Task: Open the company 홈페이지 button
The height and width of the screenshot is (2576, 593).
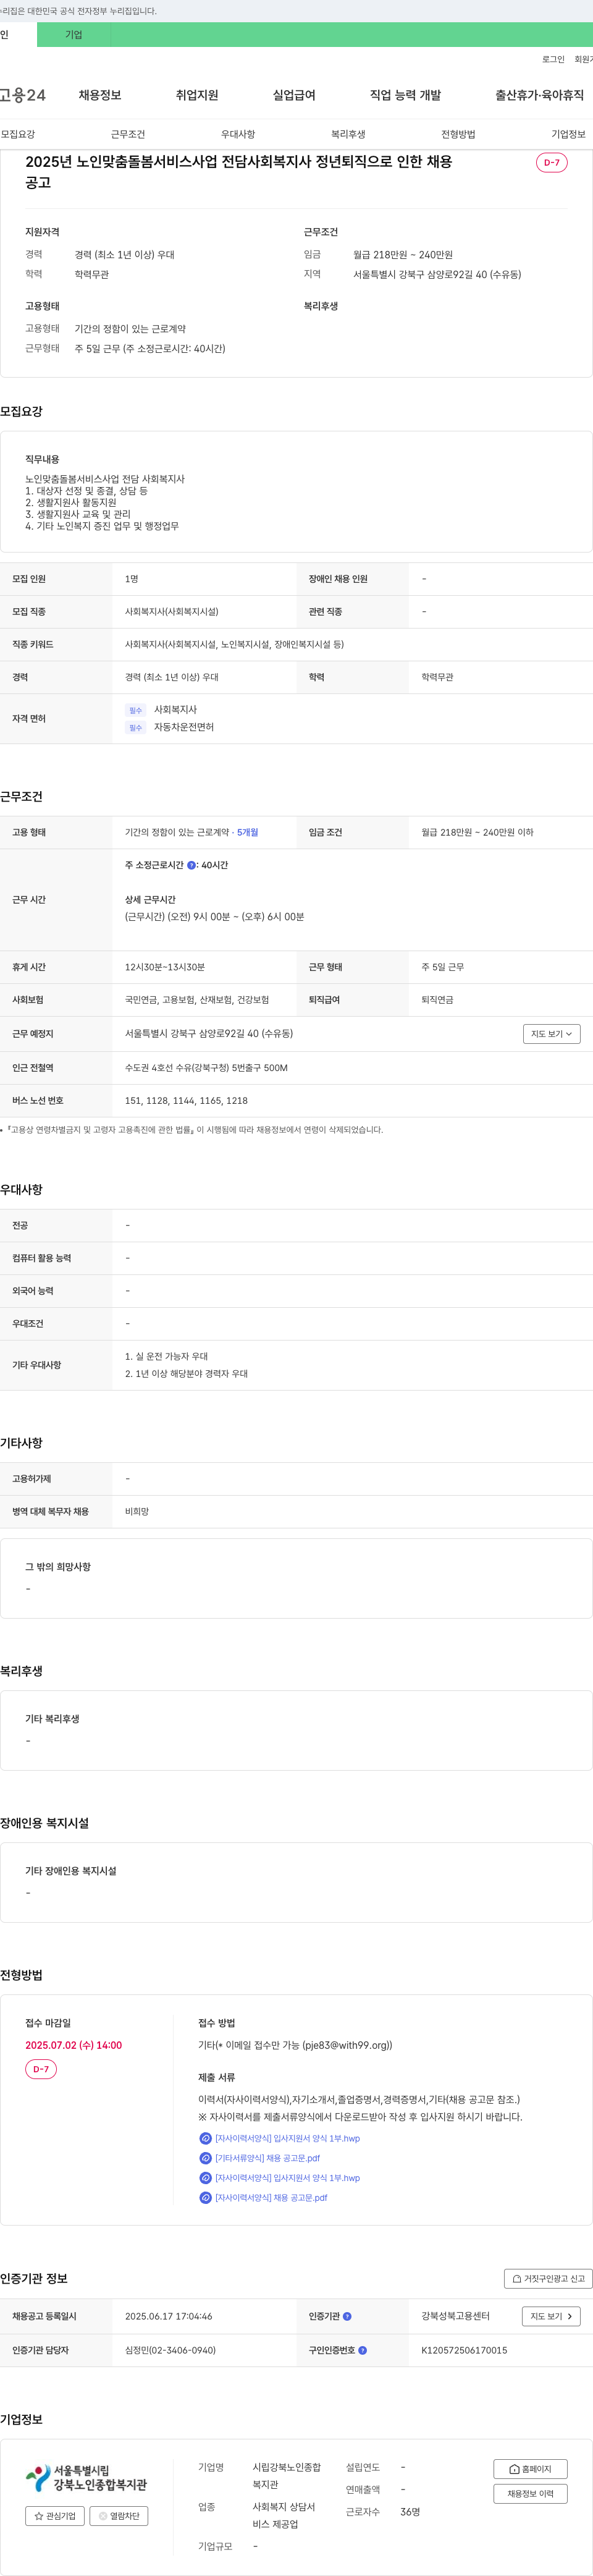Action: (530, 2469)
